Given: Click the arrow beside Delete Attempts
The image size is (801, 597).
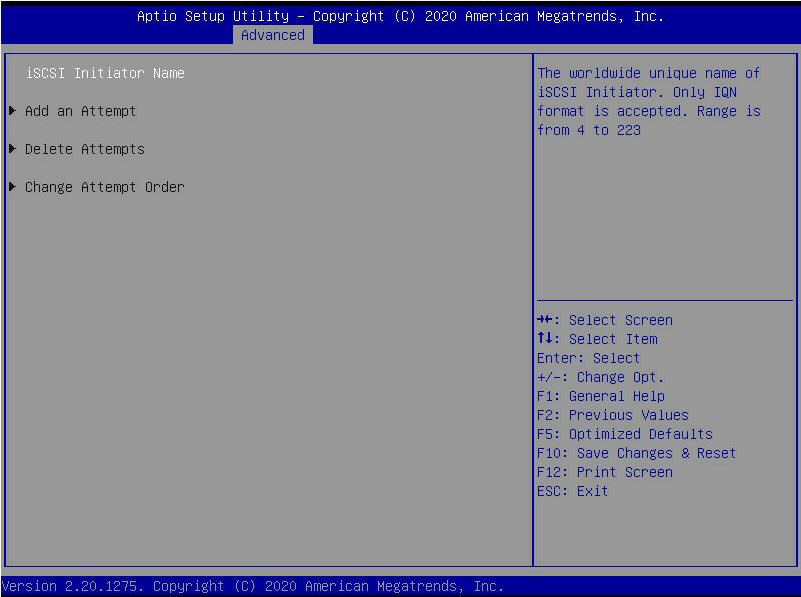Looking at the screenshot, I should [x=13, y=149].
